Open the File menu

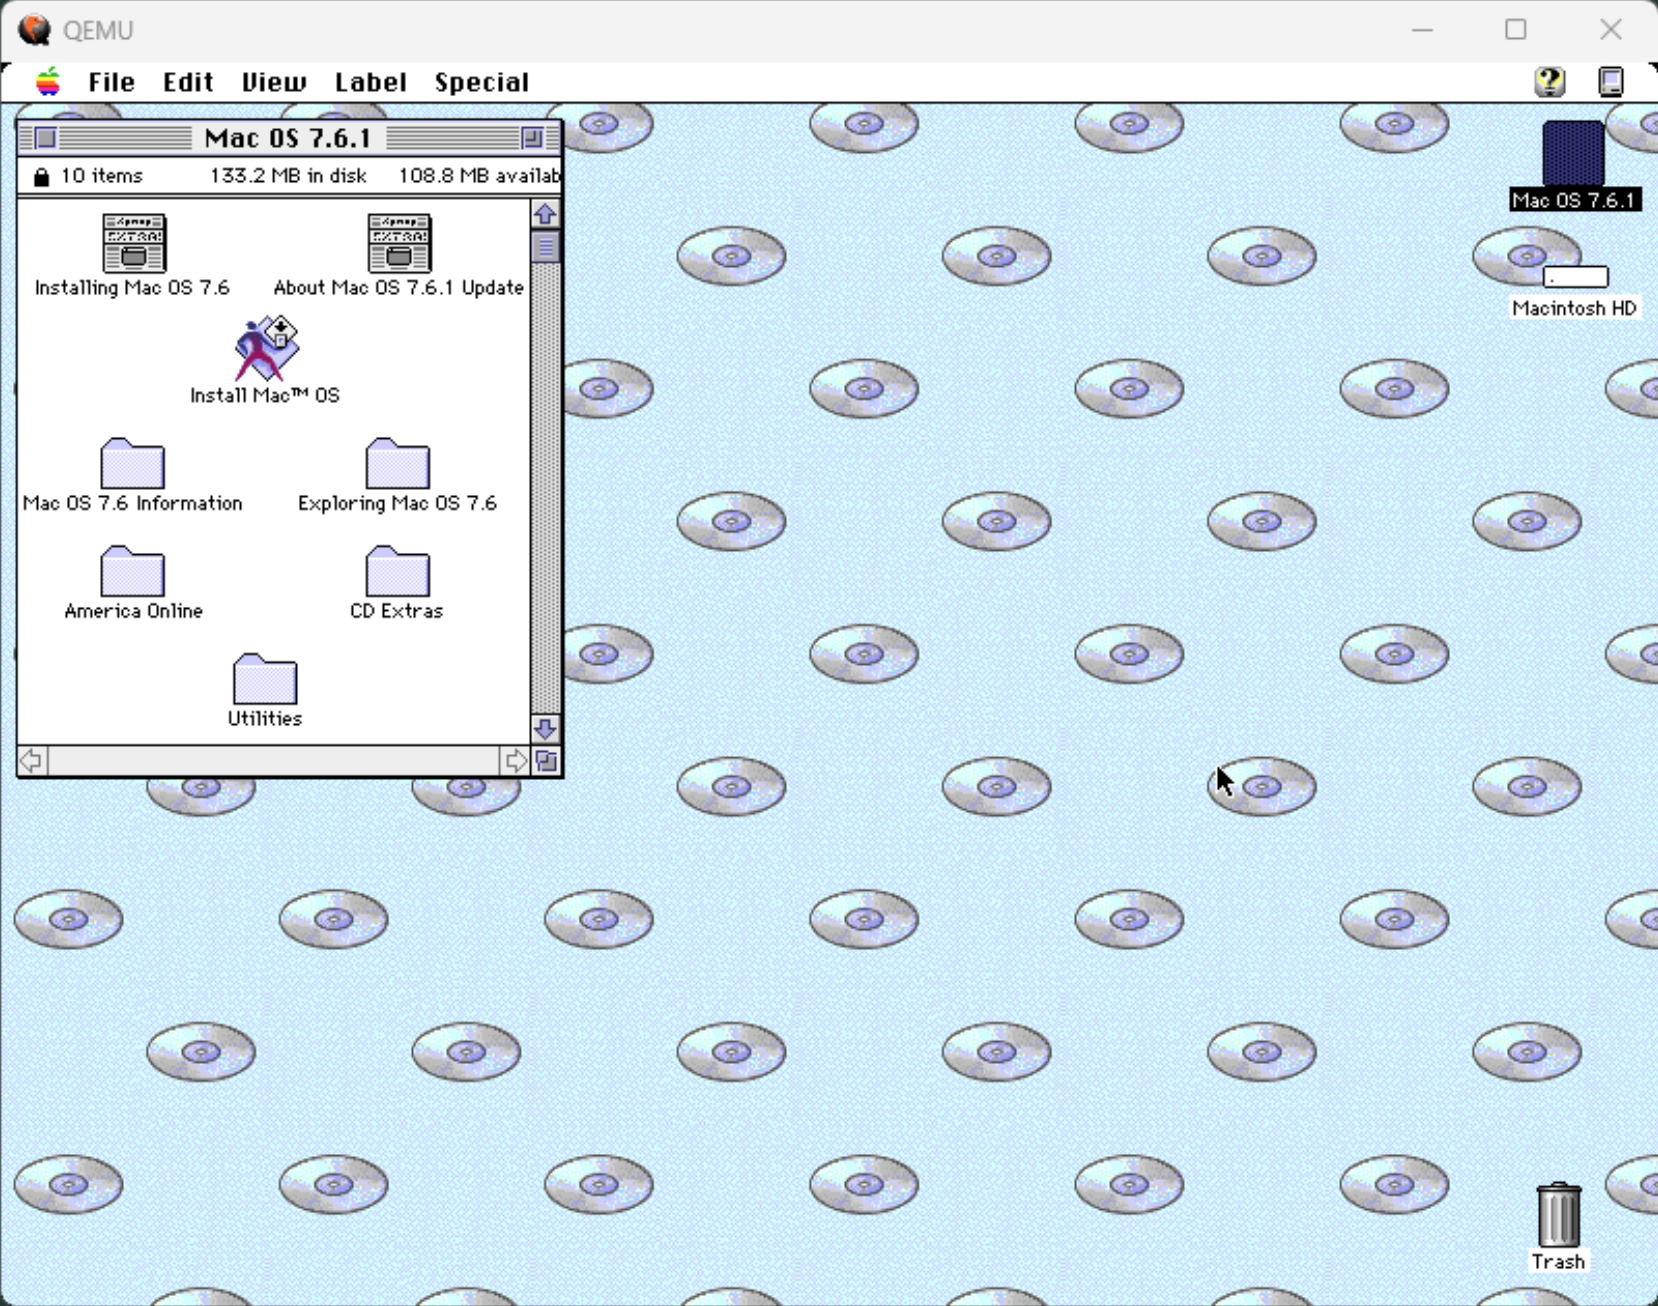click(111, 82)
